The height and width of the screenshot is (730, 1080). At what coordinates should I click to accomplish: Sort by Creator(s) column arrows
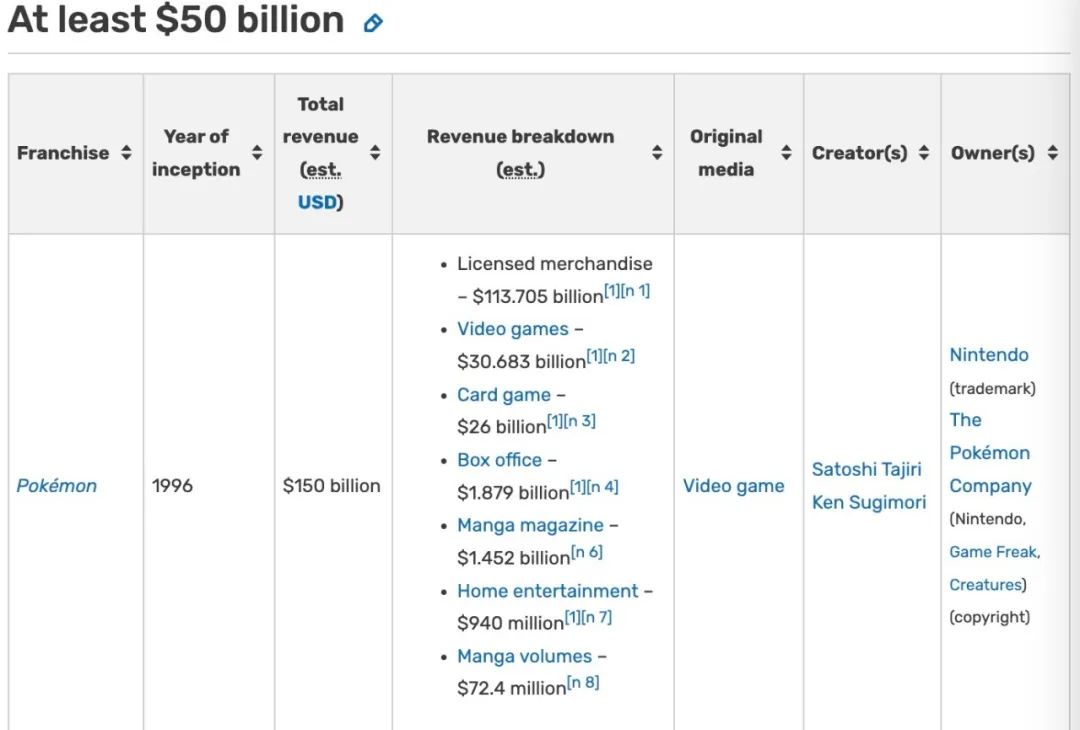[x=924, y=152]
